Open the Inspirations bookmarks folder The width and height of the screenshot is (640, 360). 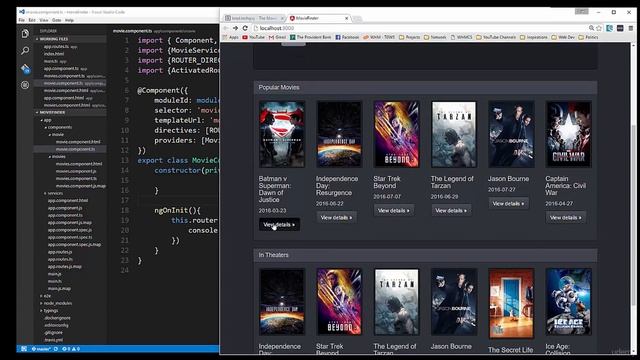coord(533,37)
